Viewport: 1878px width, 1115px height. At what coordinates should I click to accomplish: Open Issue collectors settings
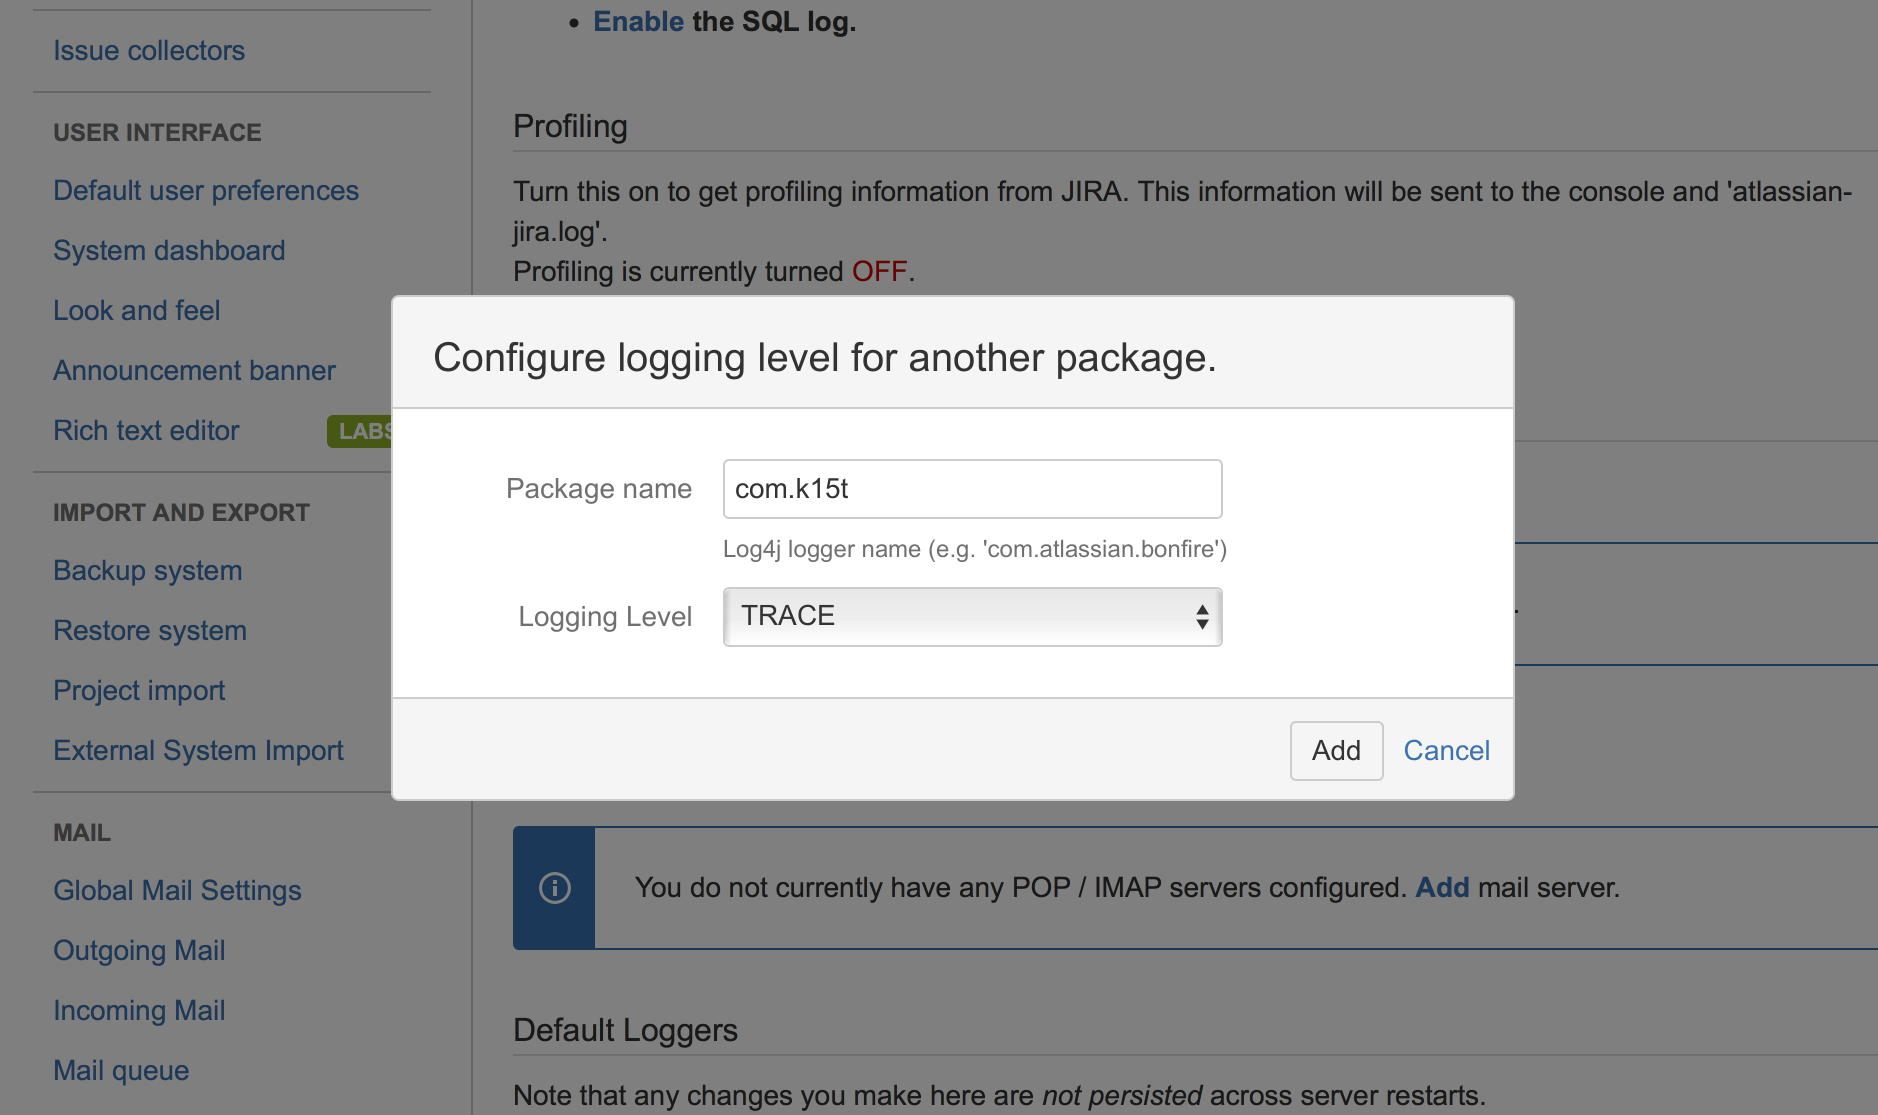coord(148,50)
